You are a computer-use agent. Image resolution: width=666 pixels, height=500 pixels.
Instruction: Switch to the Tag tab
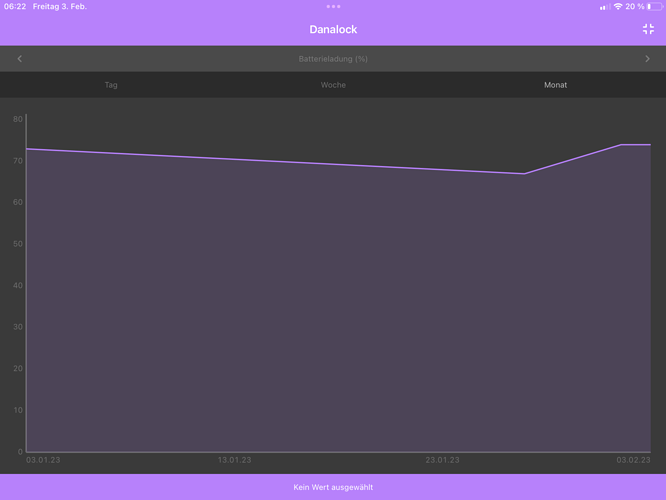pos(111,85)
